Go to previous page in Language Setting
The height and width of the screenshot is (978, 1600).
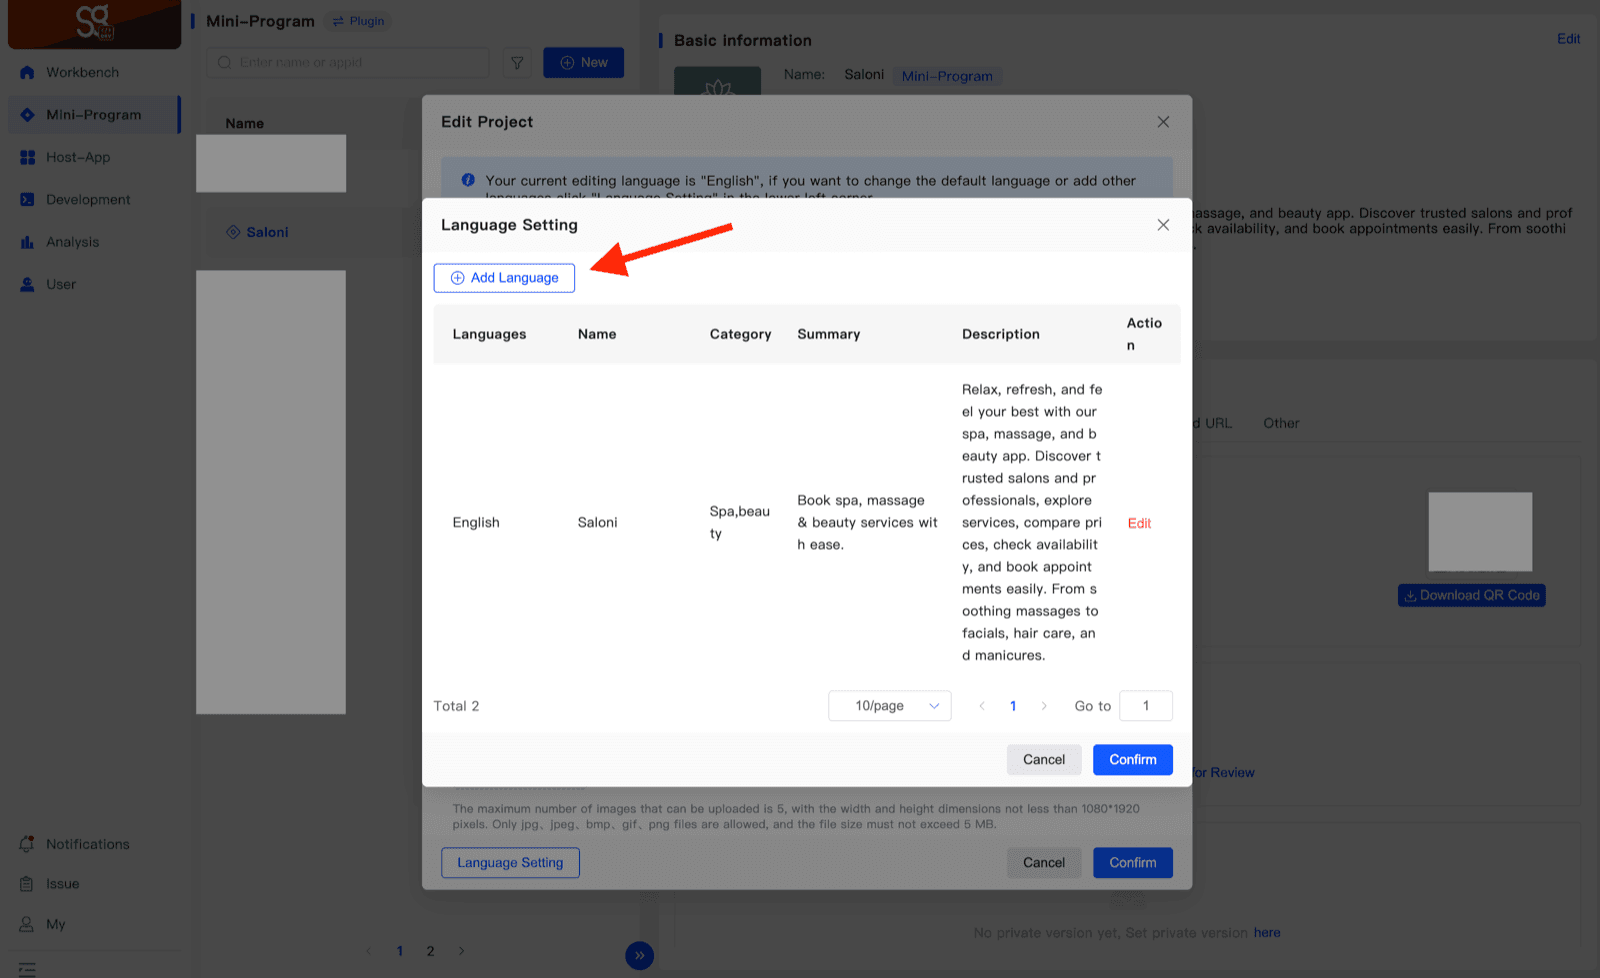click(x=982, y=706)
